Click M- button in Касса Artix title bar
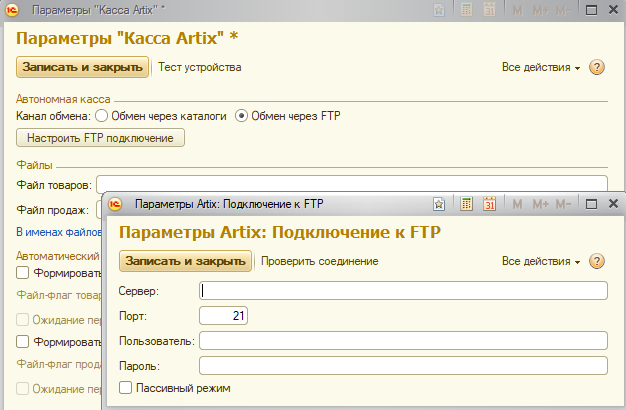The height and width of the screenshot is (410, 626). 563,10
